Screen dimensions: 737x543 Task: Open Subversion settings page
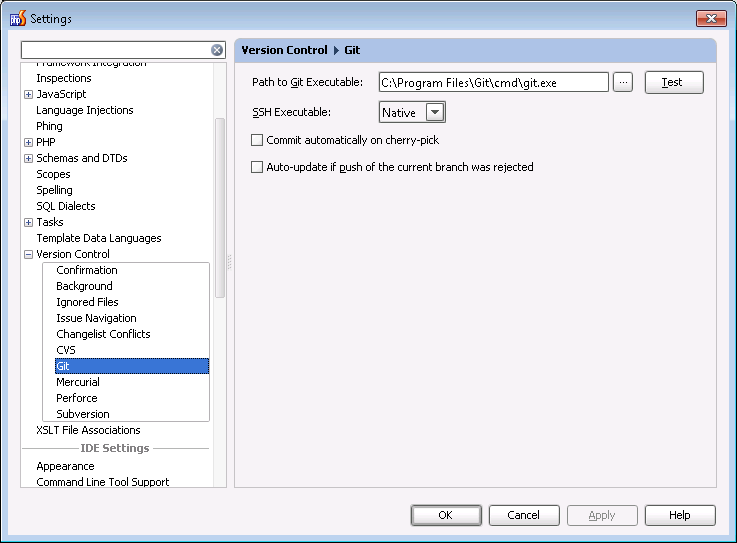(83, 414)
